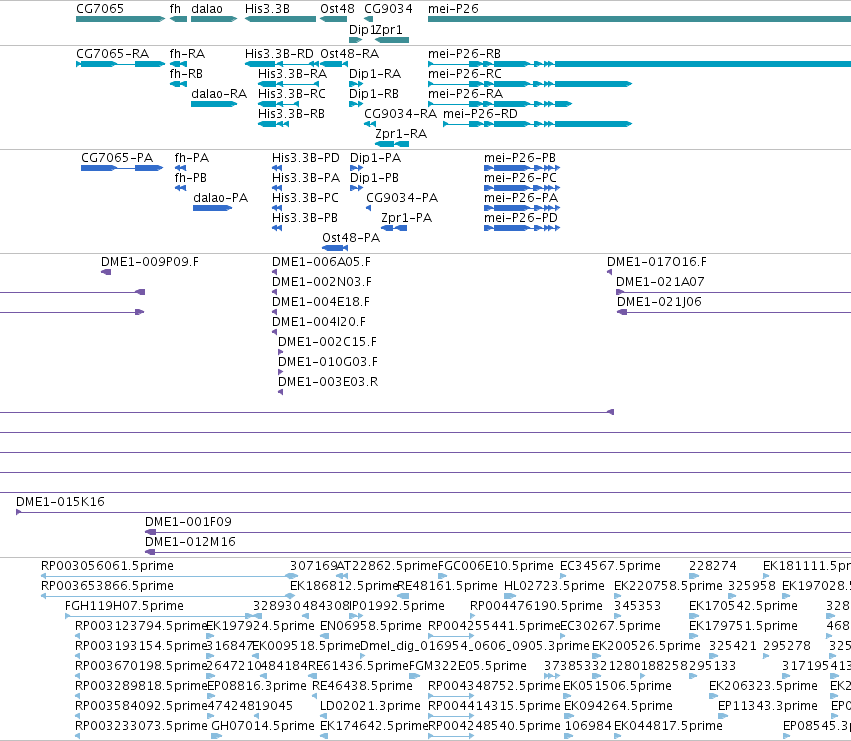Image resolution: width=851 pixels, height=741 pixels.
Task: Click the clone label 'DME1-015K16'
Action: pyautogui.click(x=60, y=502)
